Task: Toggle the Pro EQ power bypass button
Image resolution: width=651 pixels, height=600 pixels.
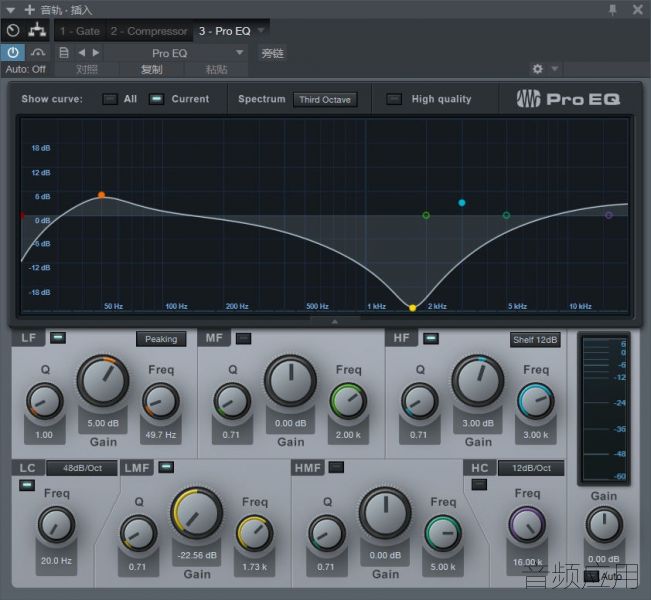Action: coord(13,53)
